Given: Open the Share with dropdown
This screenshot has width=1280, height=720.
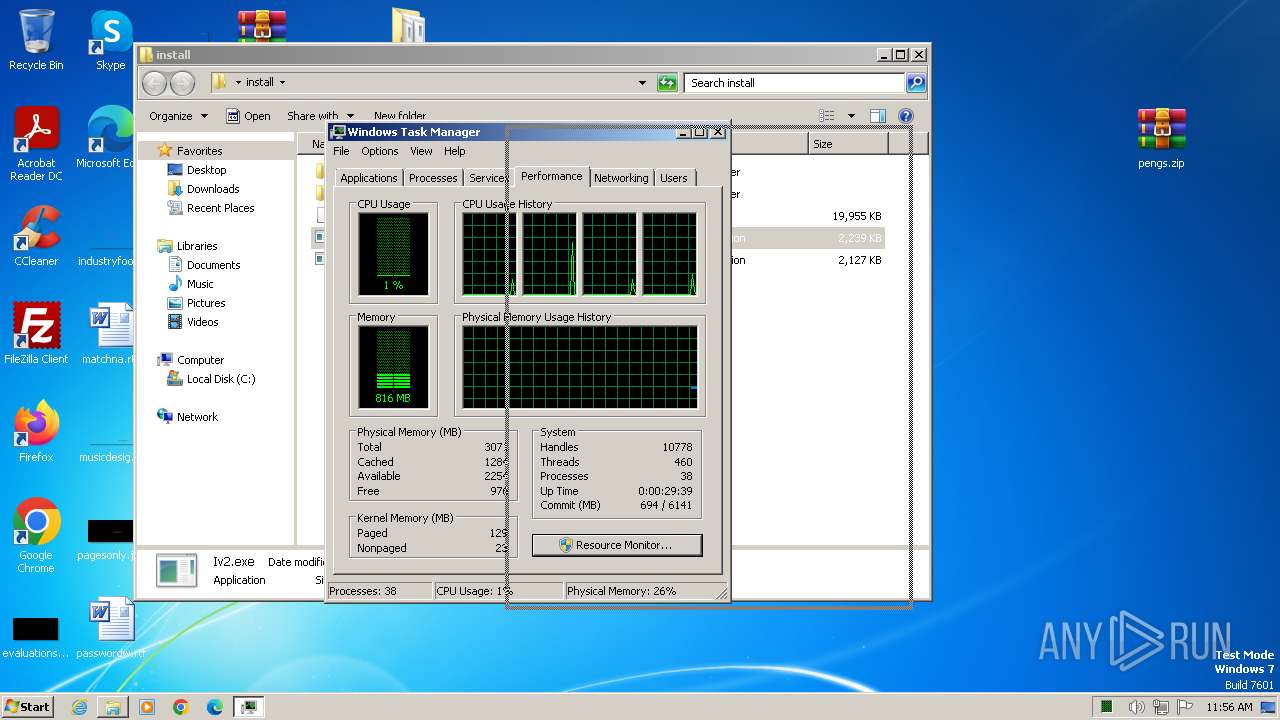Looking at the screenshot, I should (320, 116).
